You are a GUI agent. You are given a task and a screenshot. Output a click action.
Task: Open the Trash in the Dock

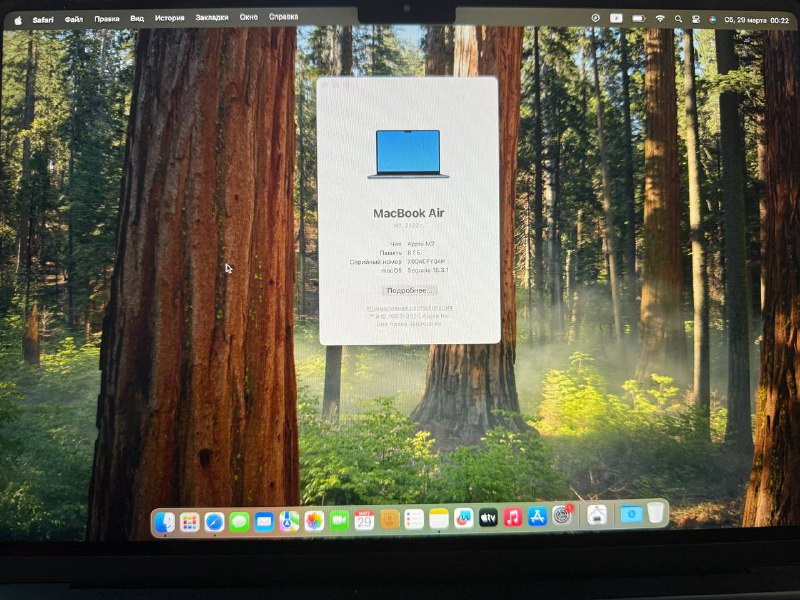(x=656, y=513)
